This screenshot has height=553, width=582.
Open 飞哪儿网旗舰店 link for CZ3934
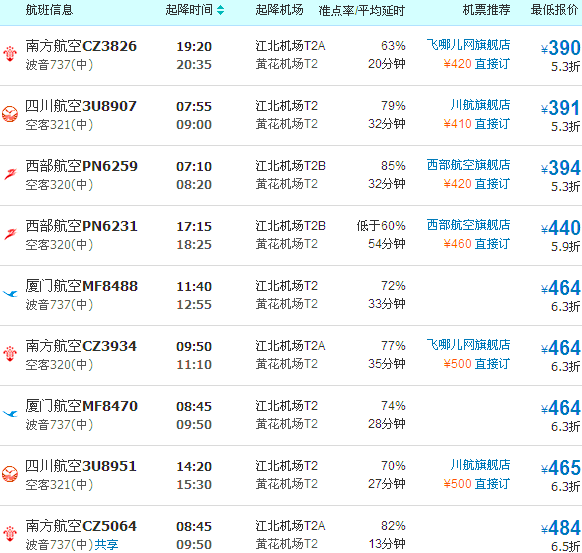(x=468, y=345)
